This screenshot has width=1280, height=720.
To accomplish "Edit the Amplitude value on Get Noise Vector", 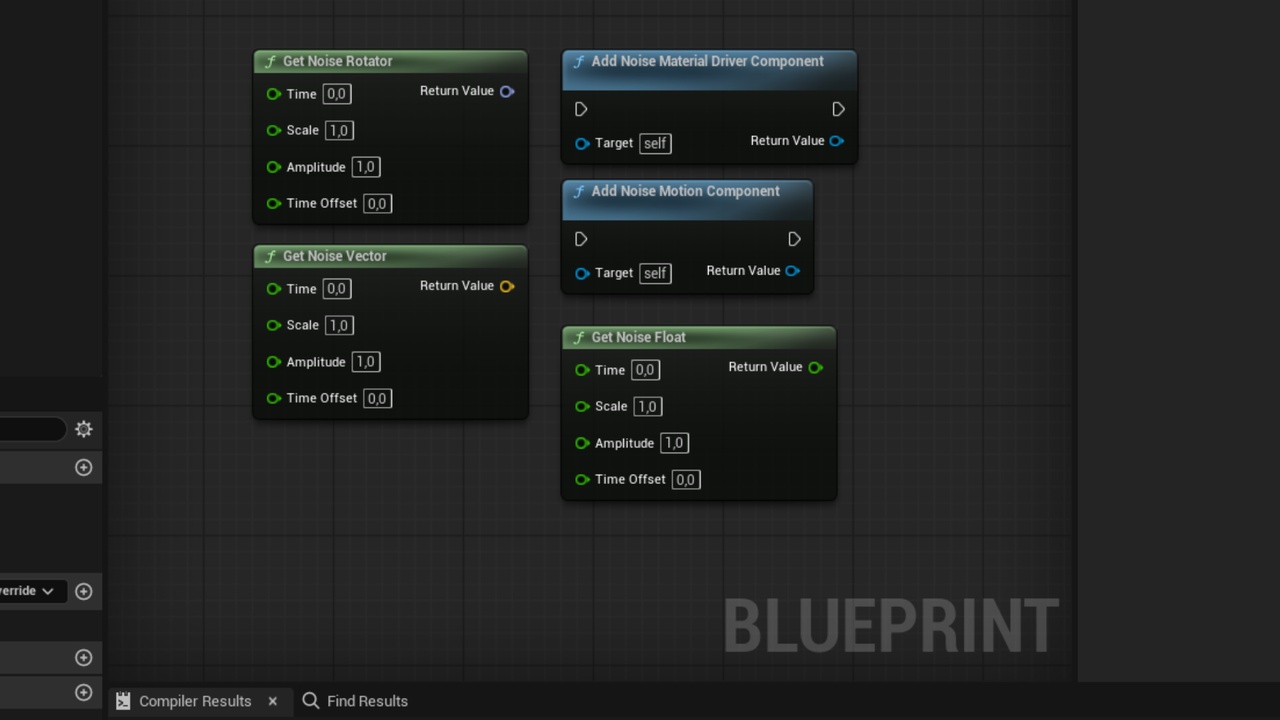I will [x=366, y=362].
